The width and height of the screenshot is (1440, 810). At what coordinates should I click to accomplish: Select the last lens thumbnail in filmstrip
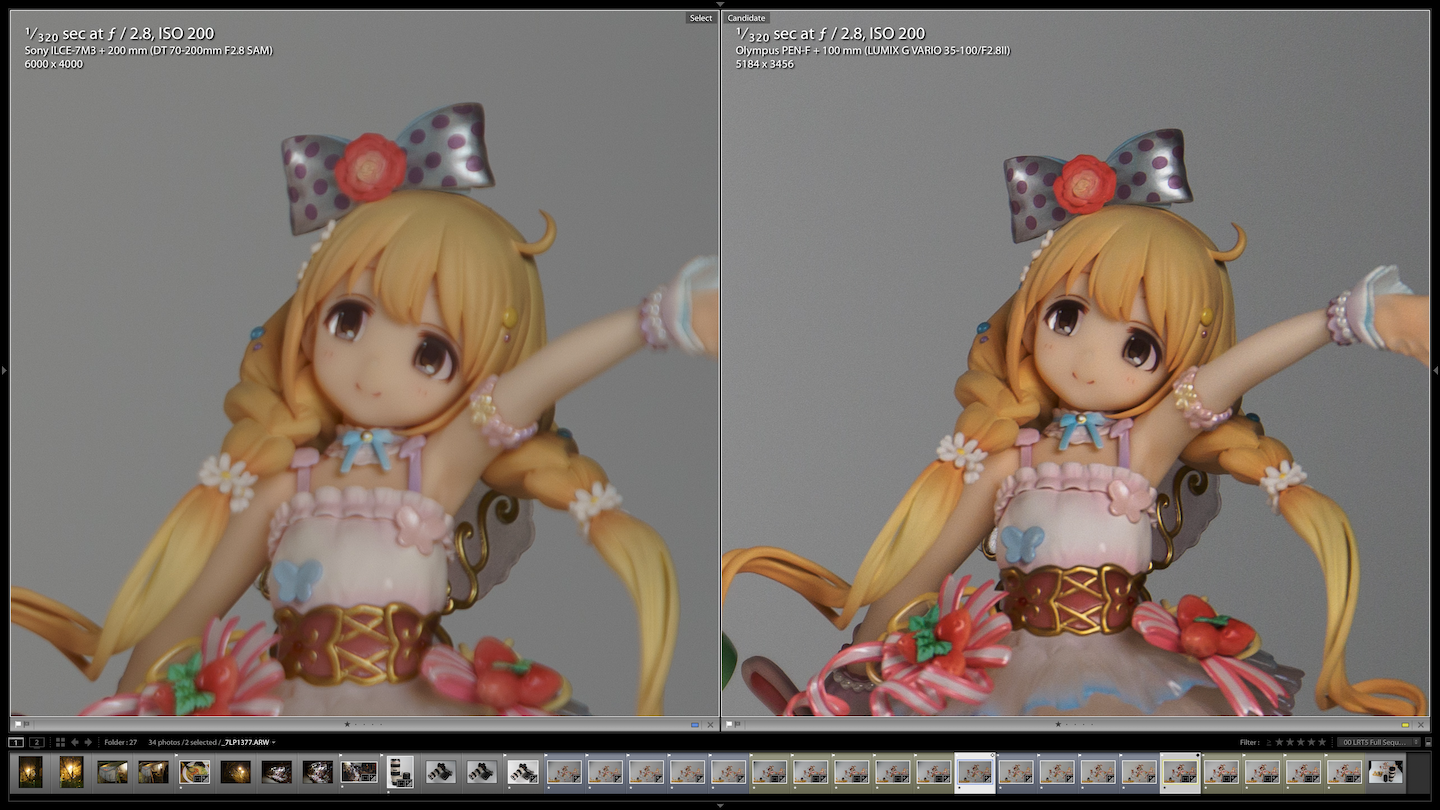[1386, 772]
